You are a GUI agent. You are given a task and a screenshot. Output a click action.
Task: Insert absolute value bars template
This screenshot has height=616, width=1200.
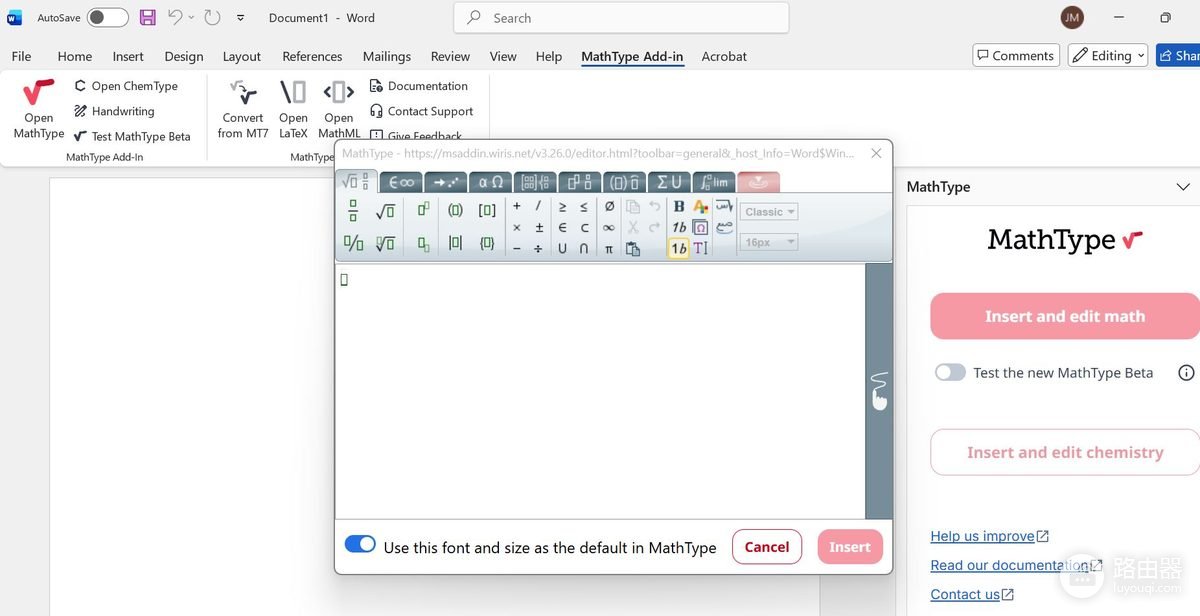(x=455, y=243)
